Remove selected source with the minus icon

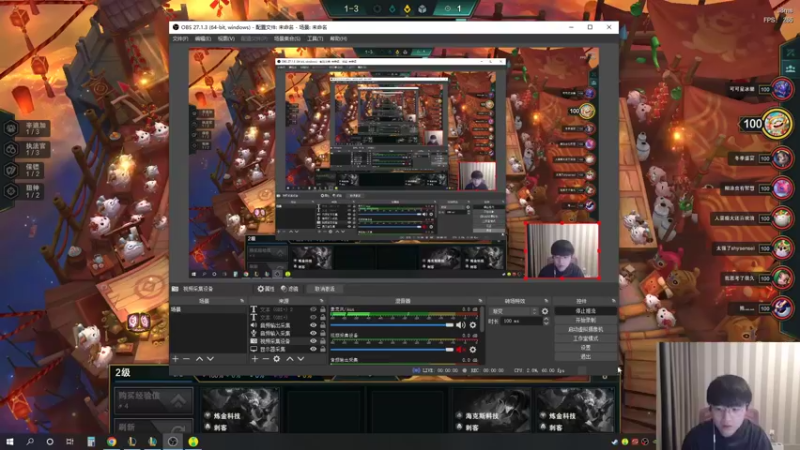tap(265, 359)
